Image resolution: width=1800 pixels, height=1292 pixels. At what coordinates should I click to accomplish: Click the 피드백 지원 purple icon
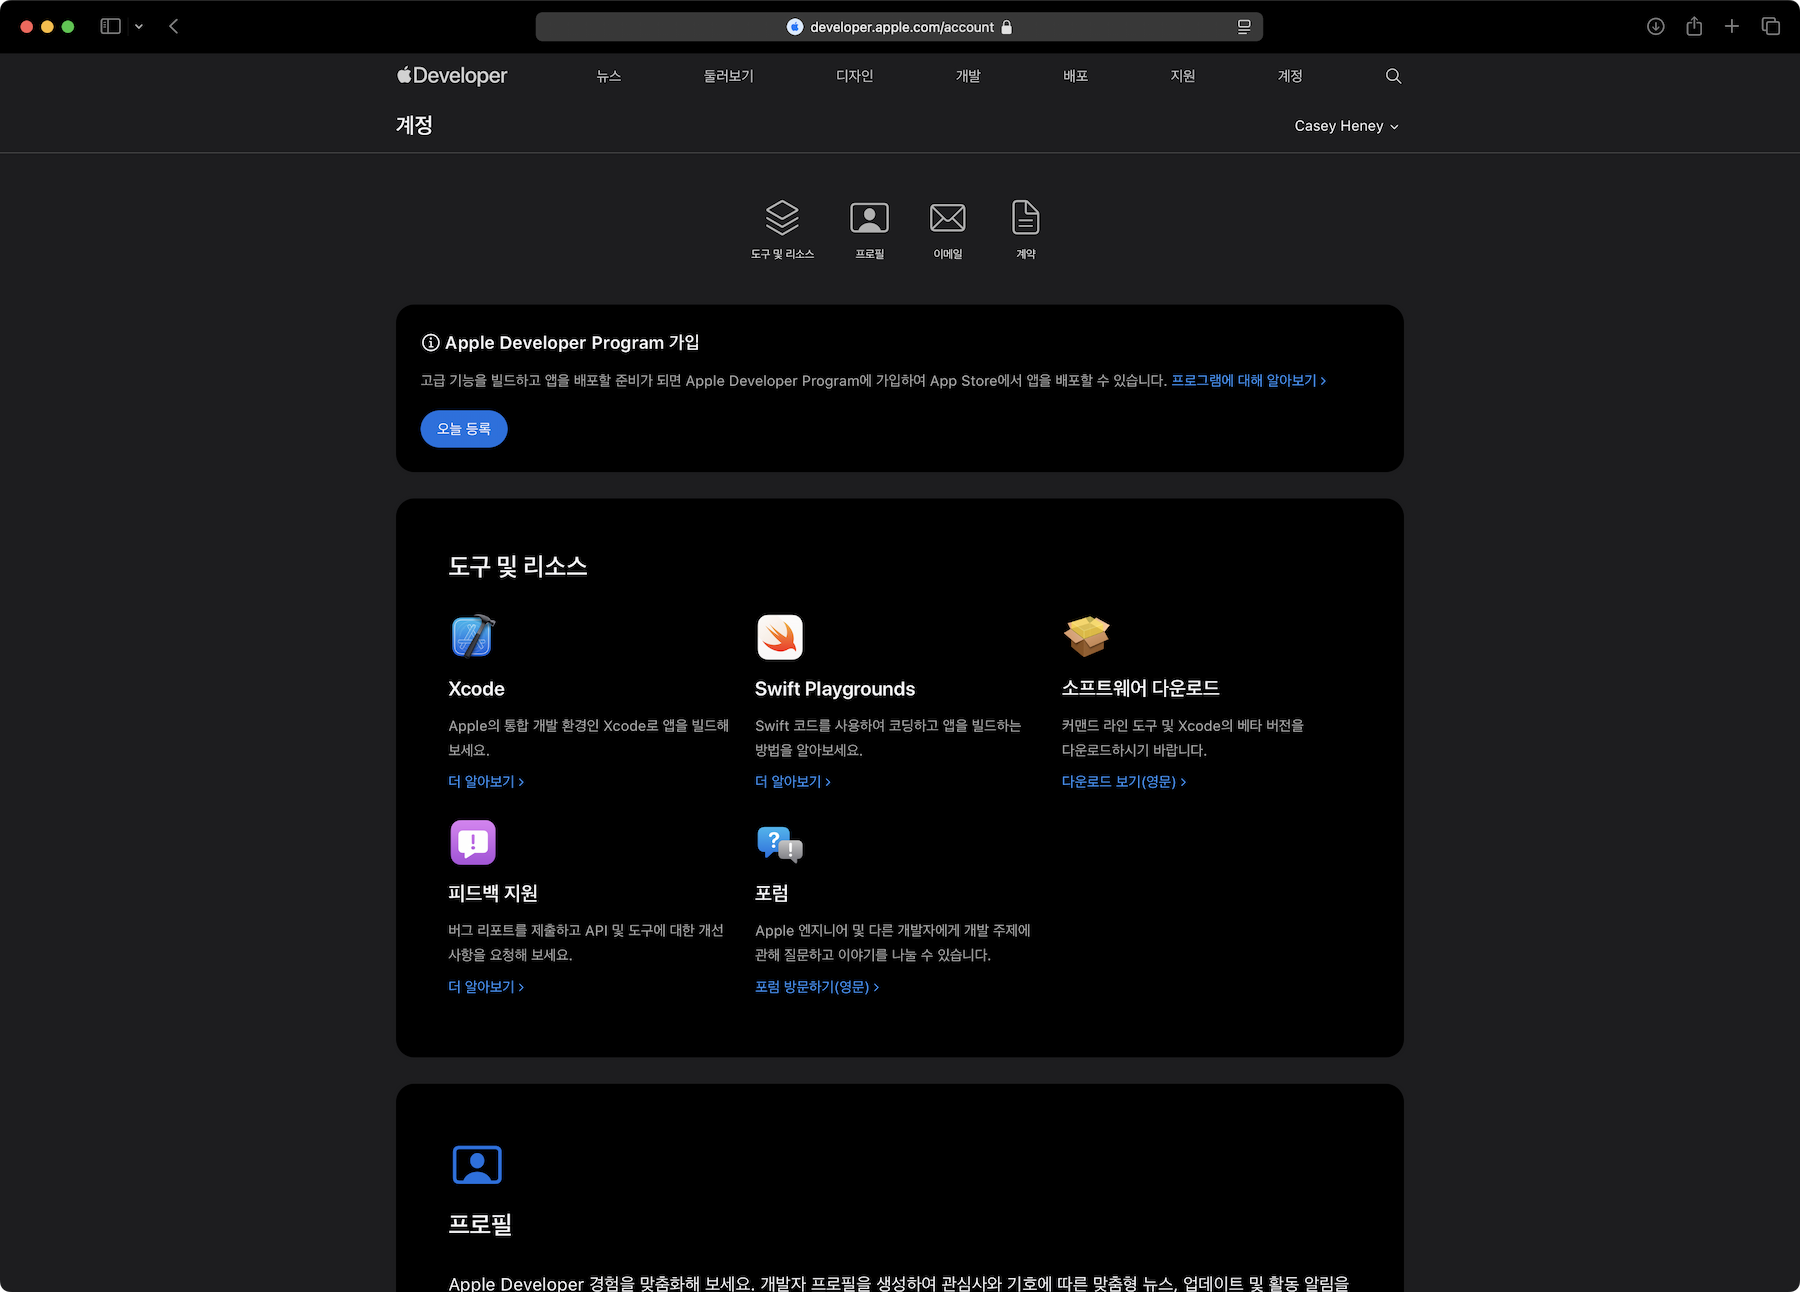tap(473, 842)
